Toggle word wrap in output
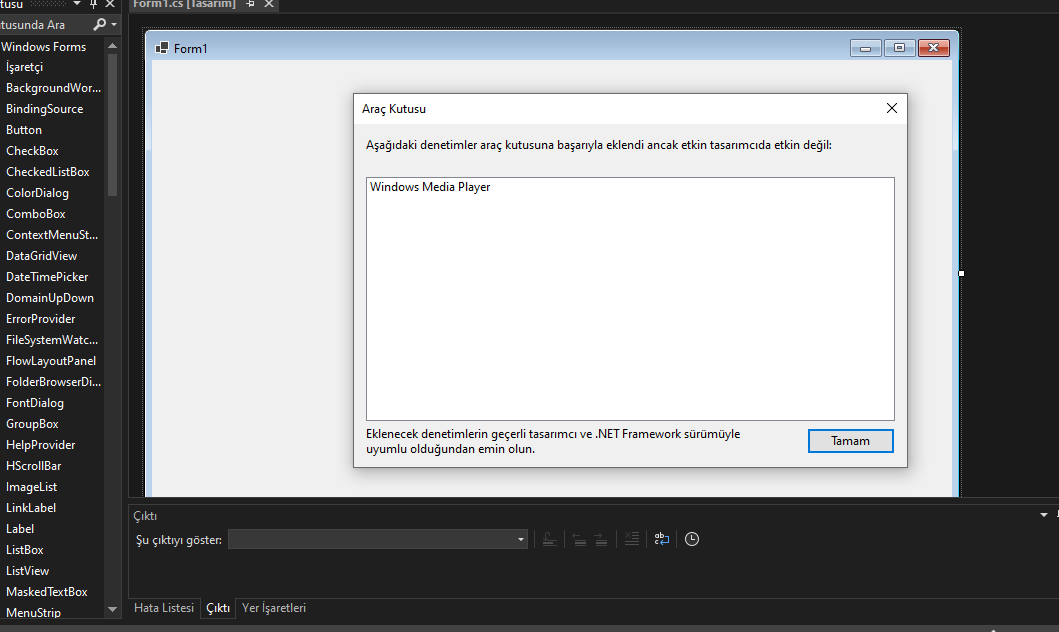This screenshot has width=1059, height=632. point(662,539)
